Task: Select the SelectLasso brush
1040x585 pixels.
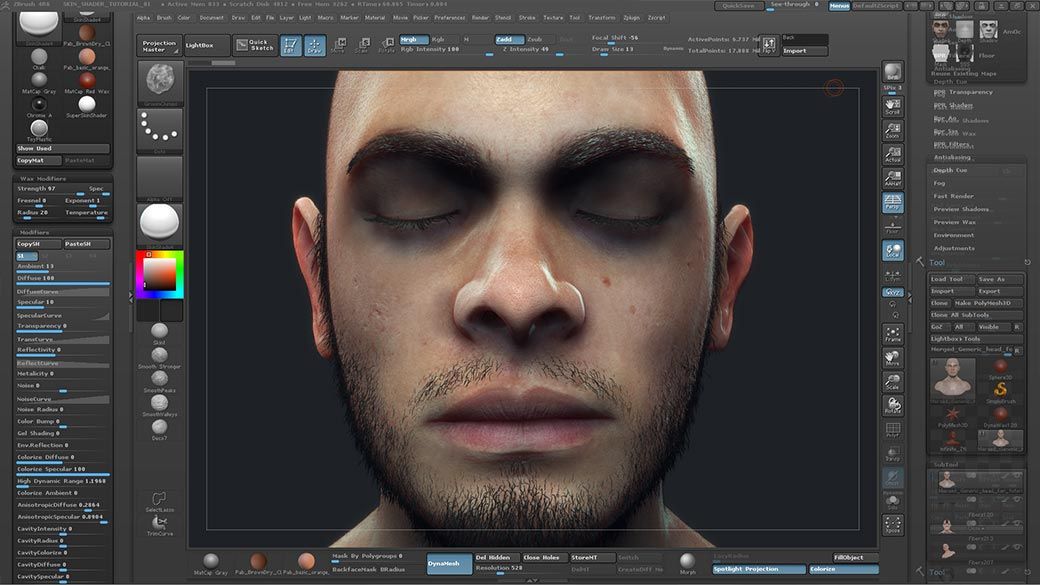Action: coord(159,502)
